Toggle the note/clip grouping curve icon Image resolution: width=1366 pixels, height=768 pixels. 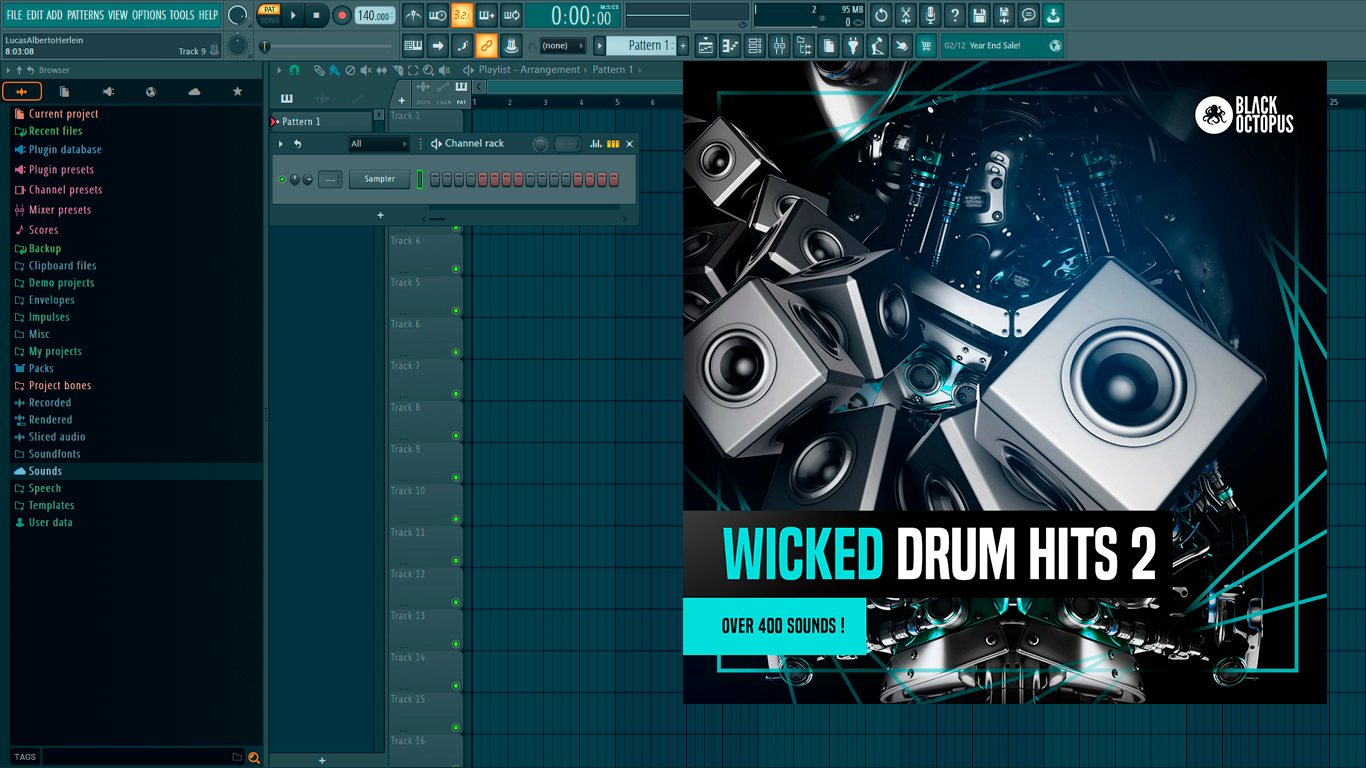point(462,45)
